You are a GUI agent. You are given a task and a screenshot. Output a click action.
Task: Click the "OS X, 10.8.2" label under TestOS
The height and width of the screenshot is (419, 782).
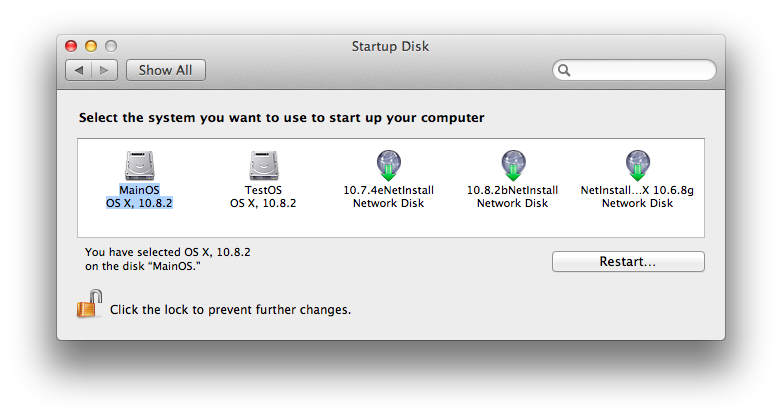[x=263, y=203]
